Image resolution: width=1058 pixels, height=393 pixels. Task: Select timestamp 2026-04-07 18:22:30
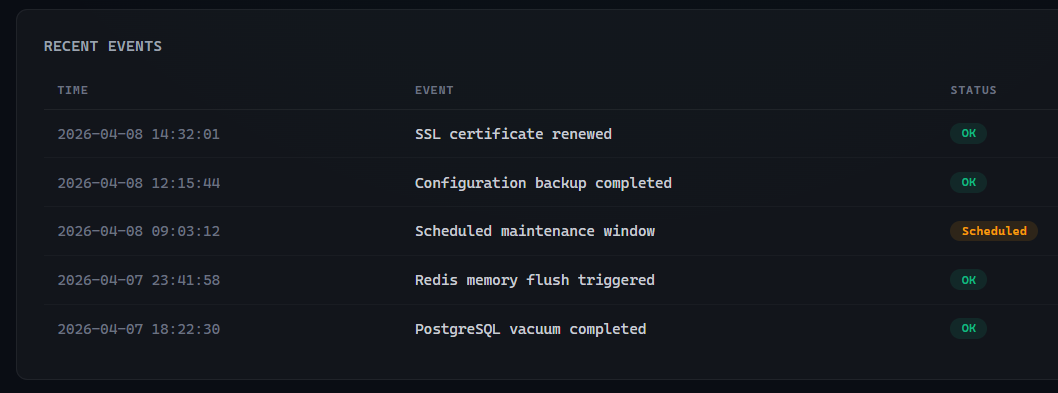[138, 330]
